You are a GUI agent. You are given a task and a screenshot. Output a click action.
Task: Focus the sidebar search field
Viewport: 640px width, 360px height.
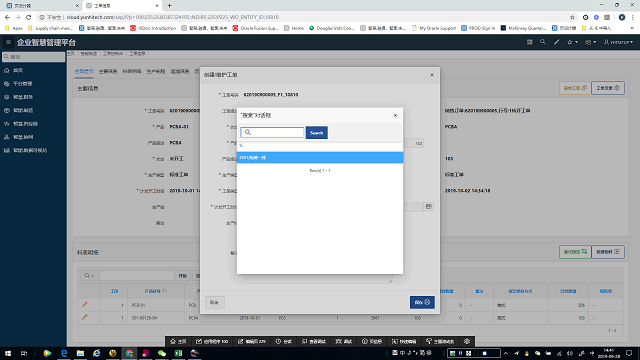point(33,57)
